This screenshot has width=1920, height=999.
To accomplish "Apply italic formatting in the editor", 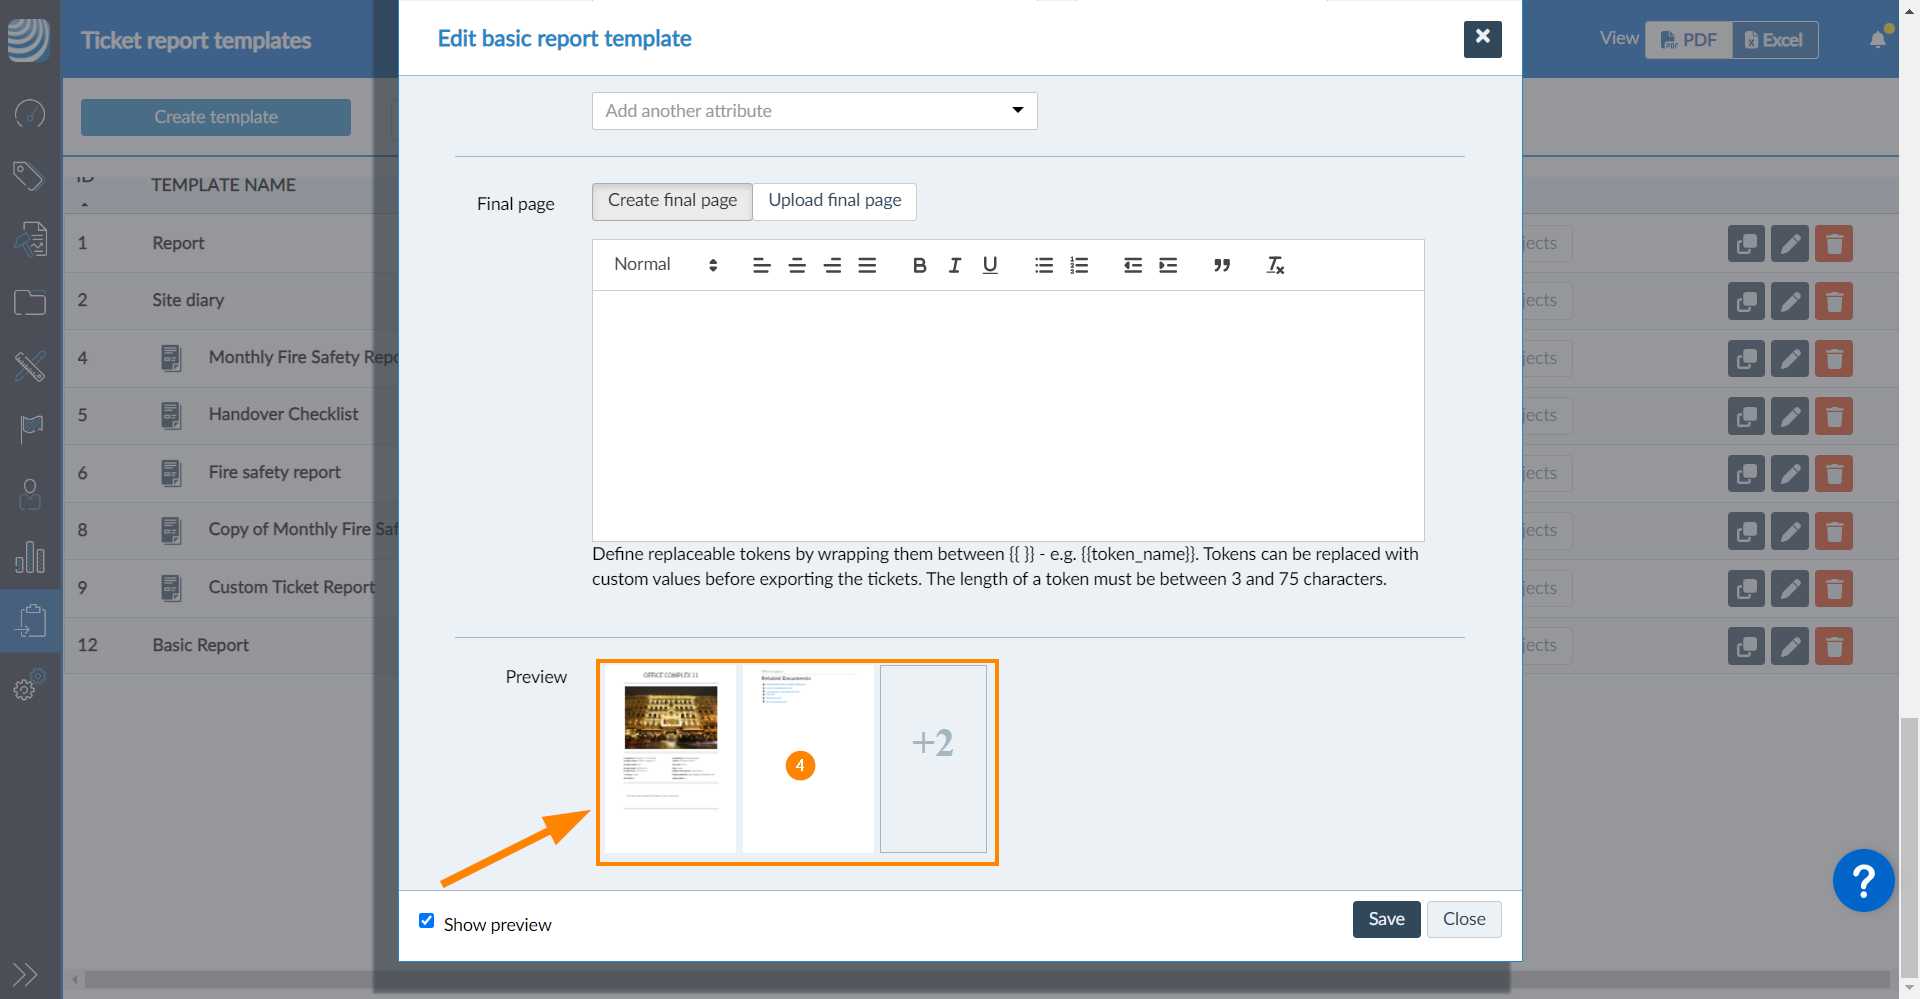I will click(x=954, y=265).
